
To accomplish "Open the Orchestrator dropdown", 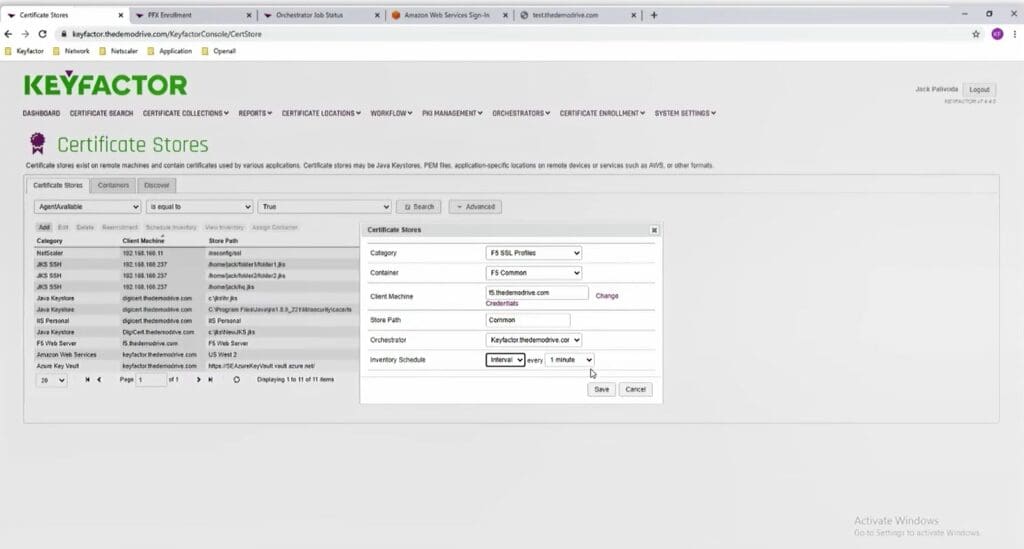I will (534, 340).
